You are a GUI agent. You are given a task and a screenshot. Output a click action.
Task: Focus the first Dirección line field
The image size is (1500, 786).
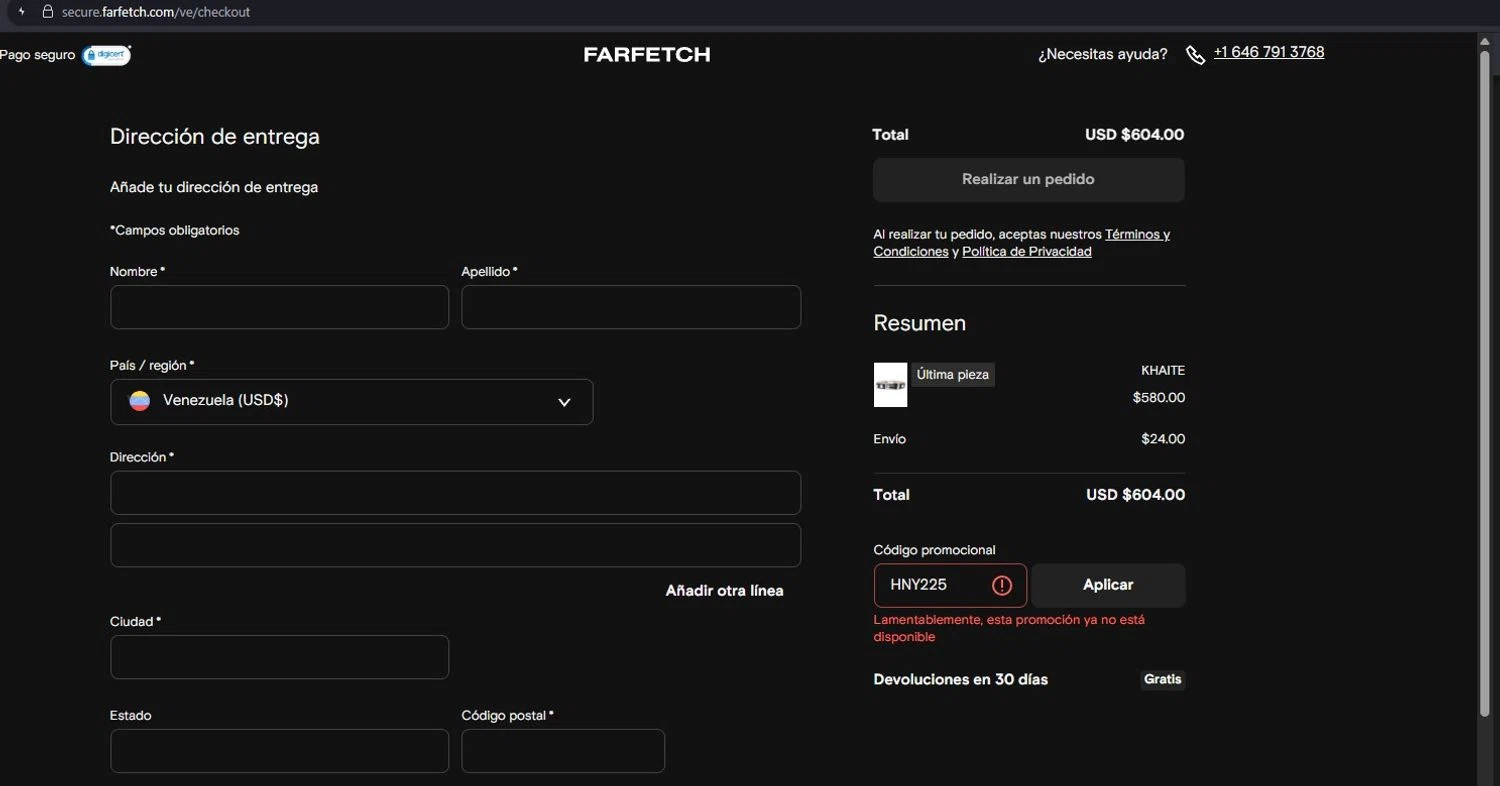pos(455,493)
